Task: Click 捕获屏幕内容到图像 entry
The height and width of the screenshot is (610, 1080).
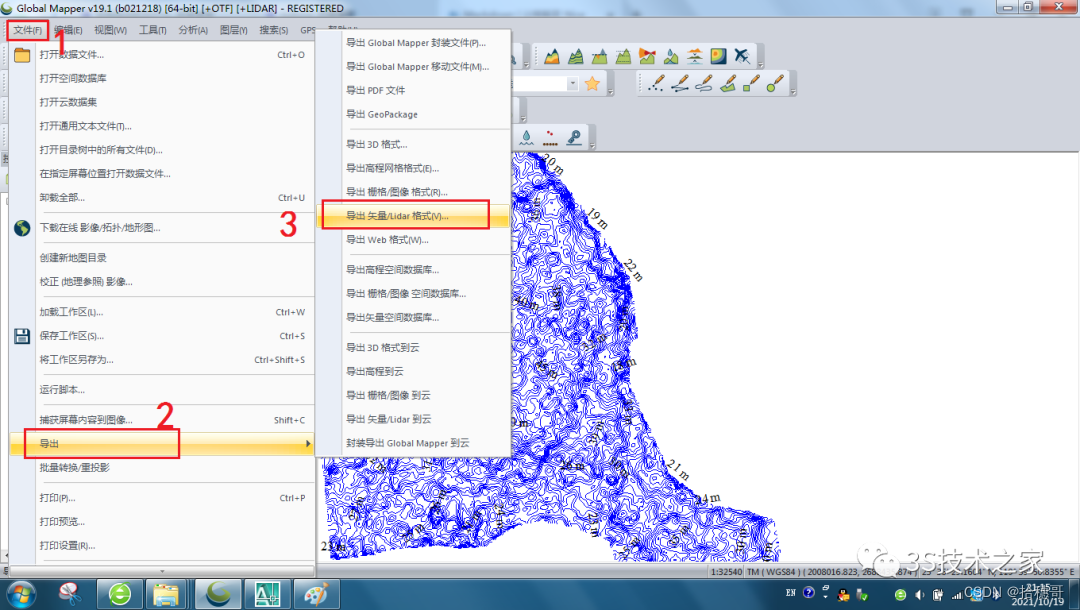Action: tap(162, 420)
